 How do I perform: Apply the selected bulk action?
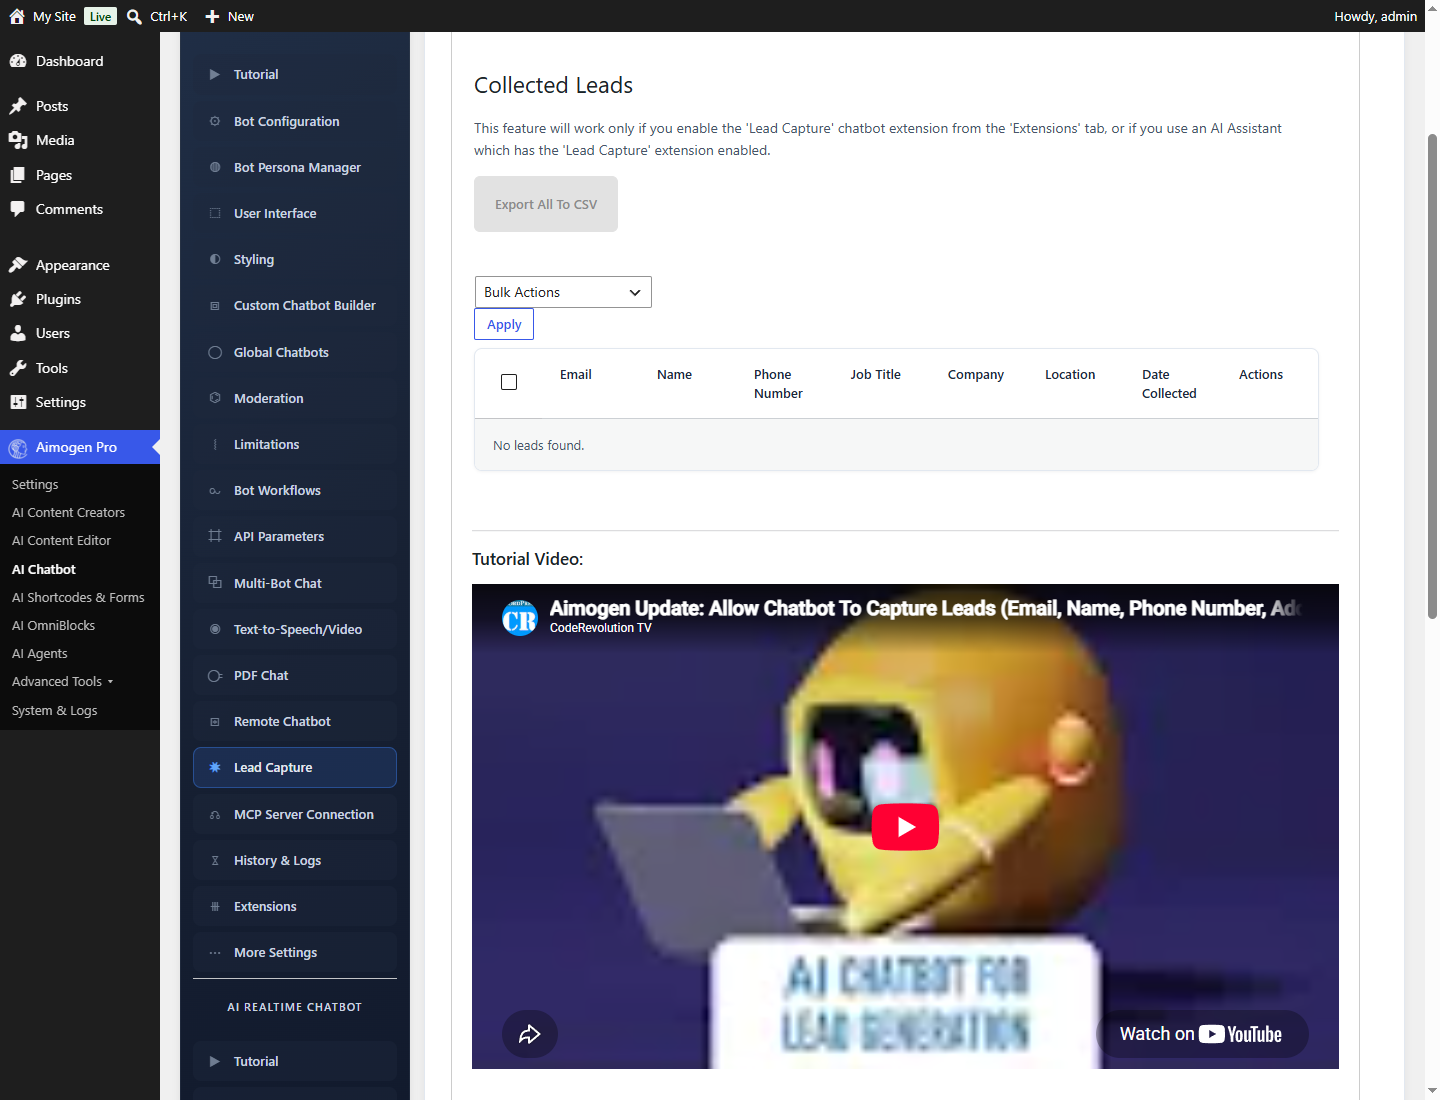pos(504,324)
